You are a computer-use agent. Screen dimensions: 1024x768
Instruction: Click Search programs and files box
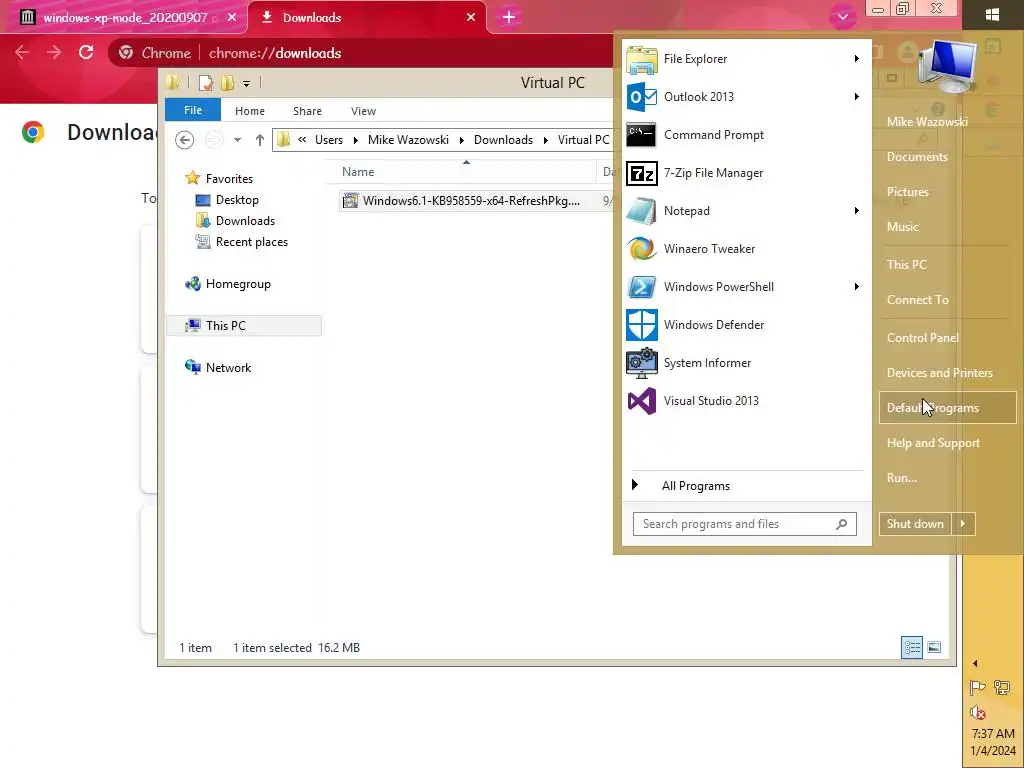tap(744, 524)
